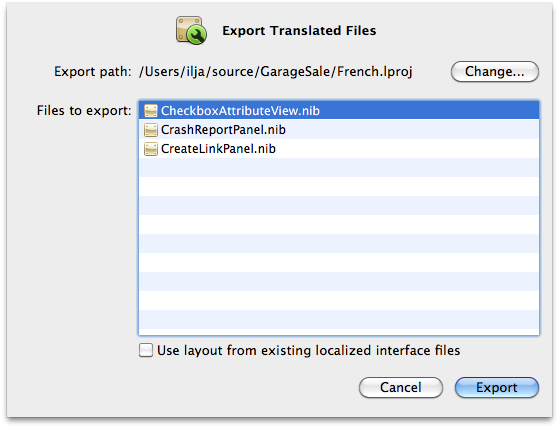
Task: Click blank area right of CreateLinkPanel.nib row
Action: [406, 149]
